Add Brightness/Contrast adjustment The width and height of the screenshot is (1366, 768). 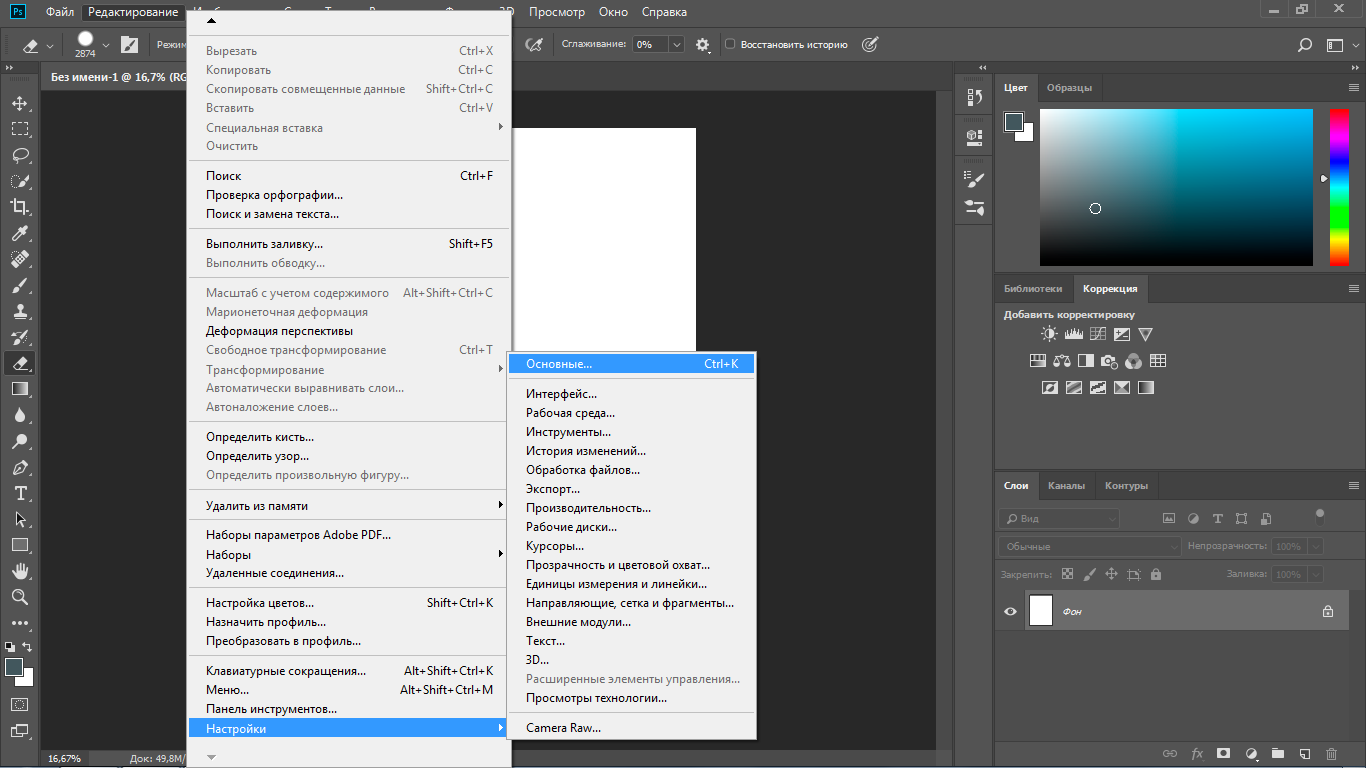(x=1048, y=334)
